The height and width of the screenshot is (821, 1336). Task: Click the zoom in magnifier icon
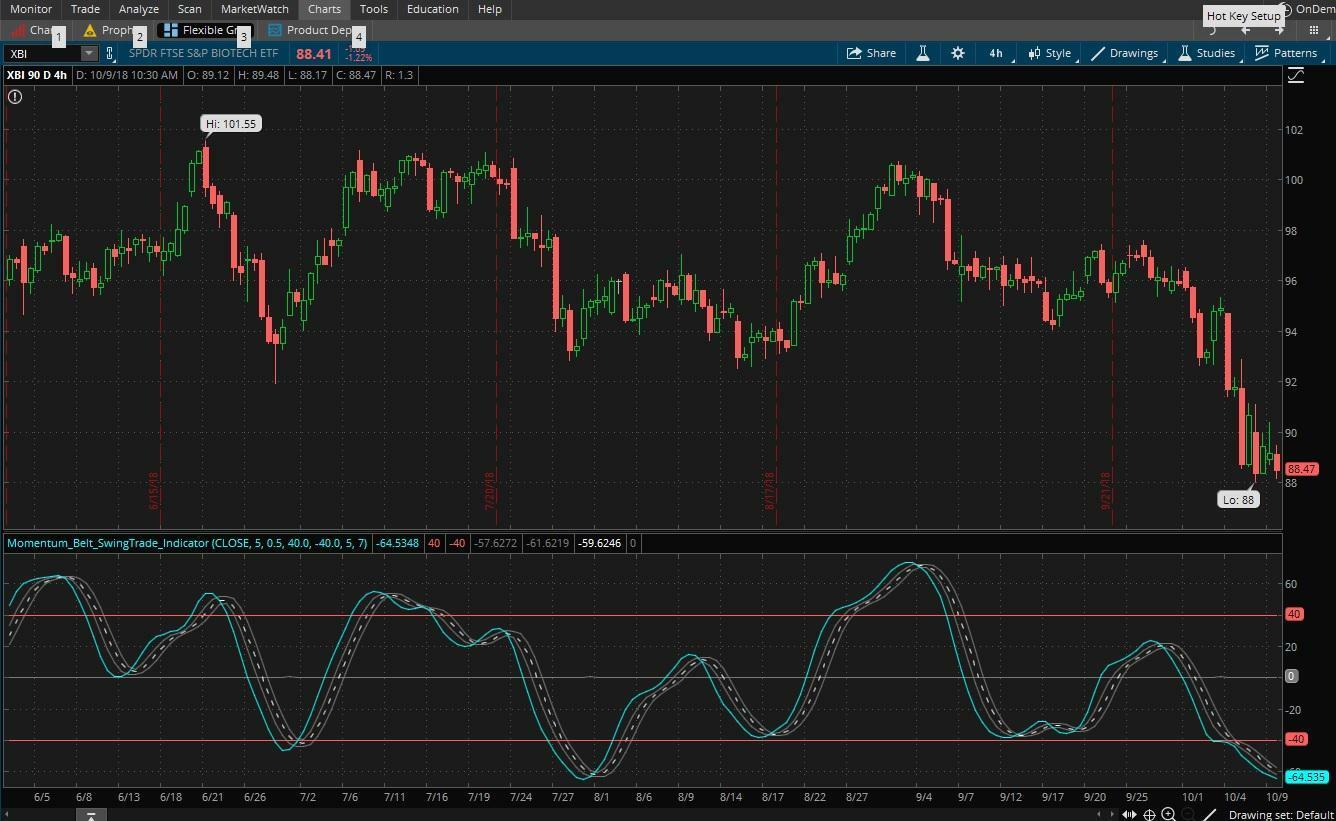(1168, 815)
